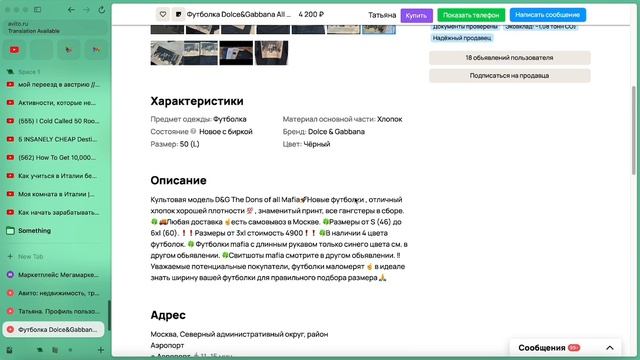This screenshot has width=640, height=360.
Task: Open the pinned YouTube favorite tile
Action: coord(14,50)
